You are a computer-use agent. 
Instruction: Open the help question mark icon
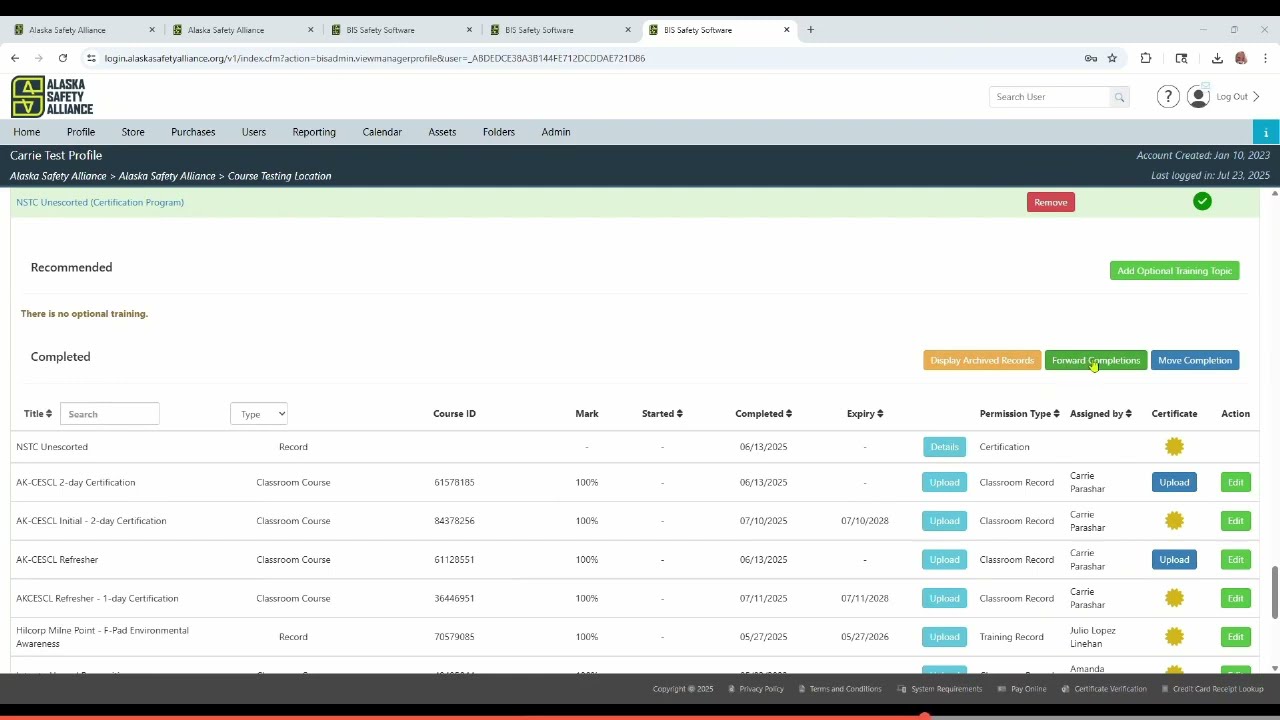1168,97
